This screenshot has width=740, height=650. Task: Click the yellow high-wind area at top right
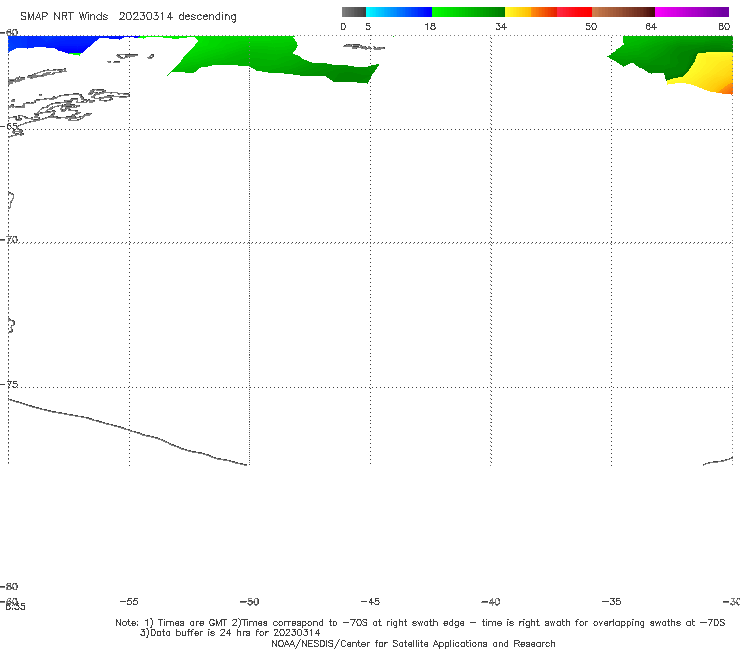pos(710,71)
